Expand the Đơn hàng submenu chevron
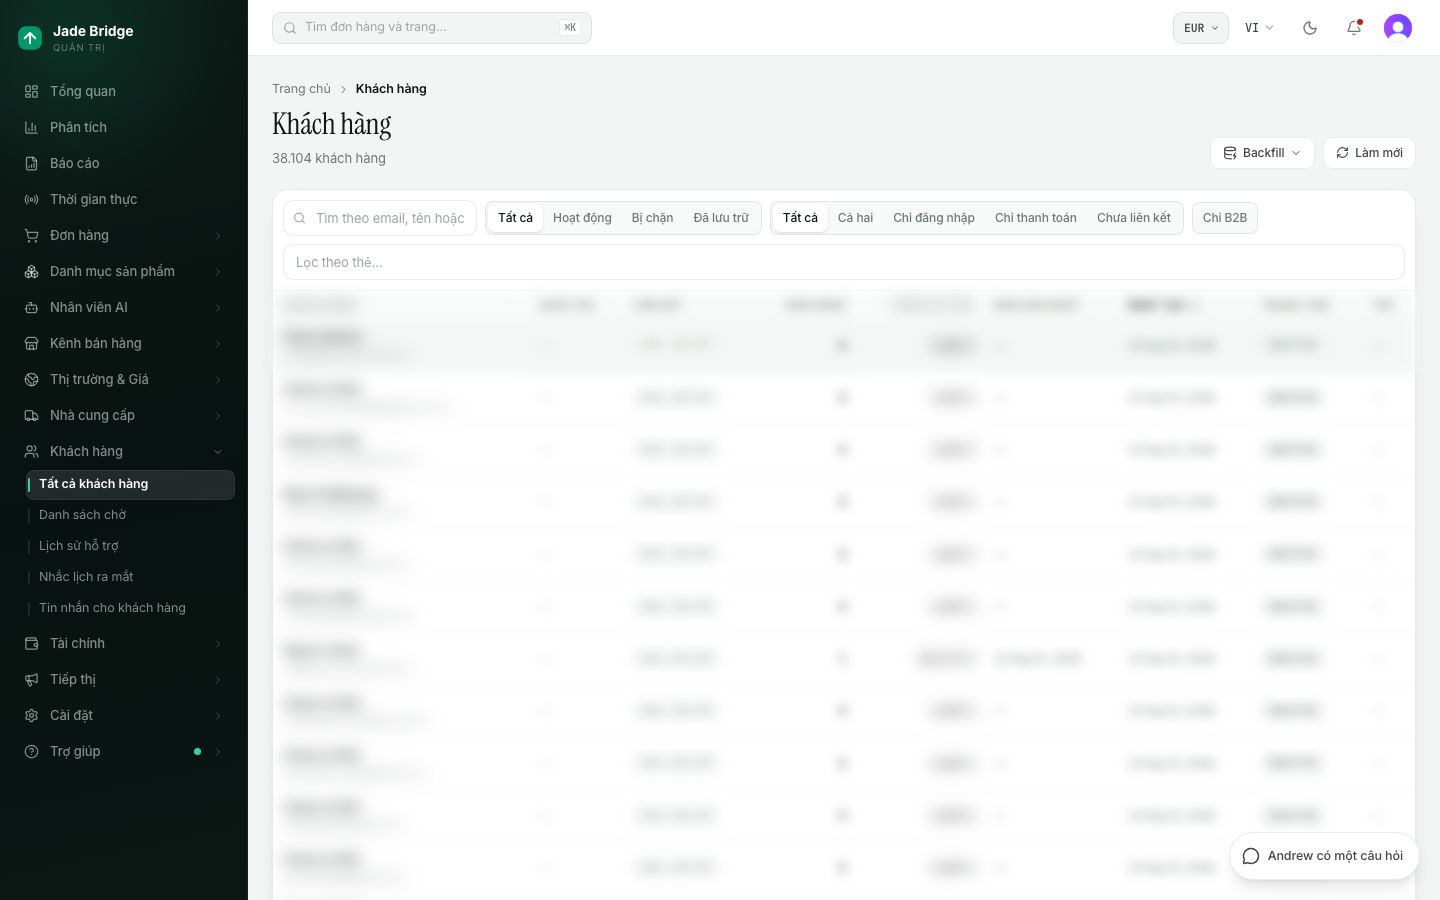This screenshot has height=900, width=1440. [218, 236]
